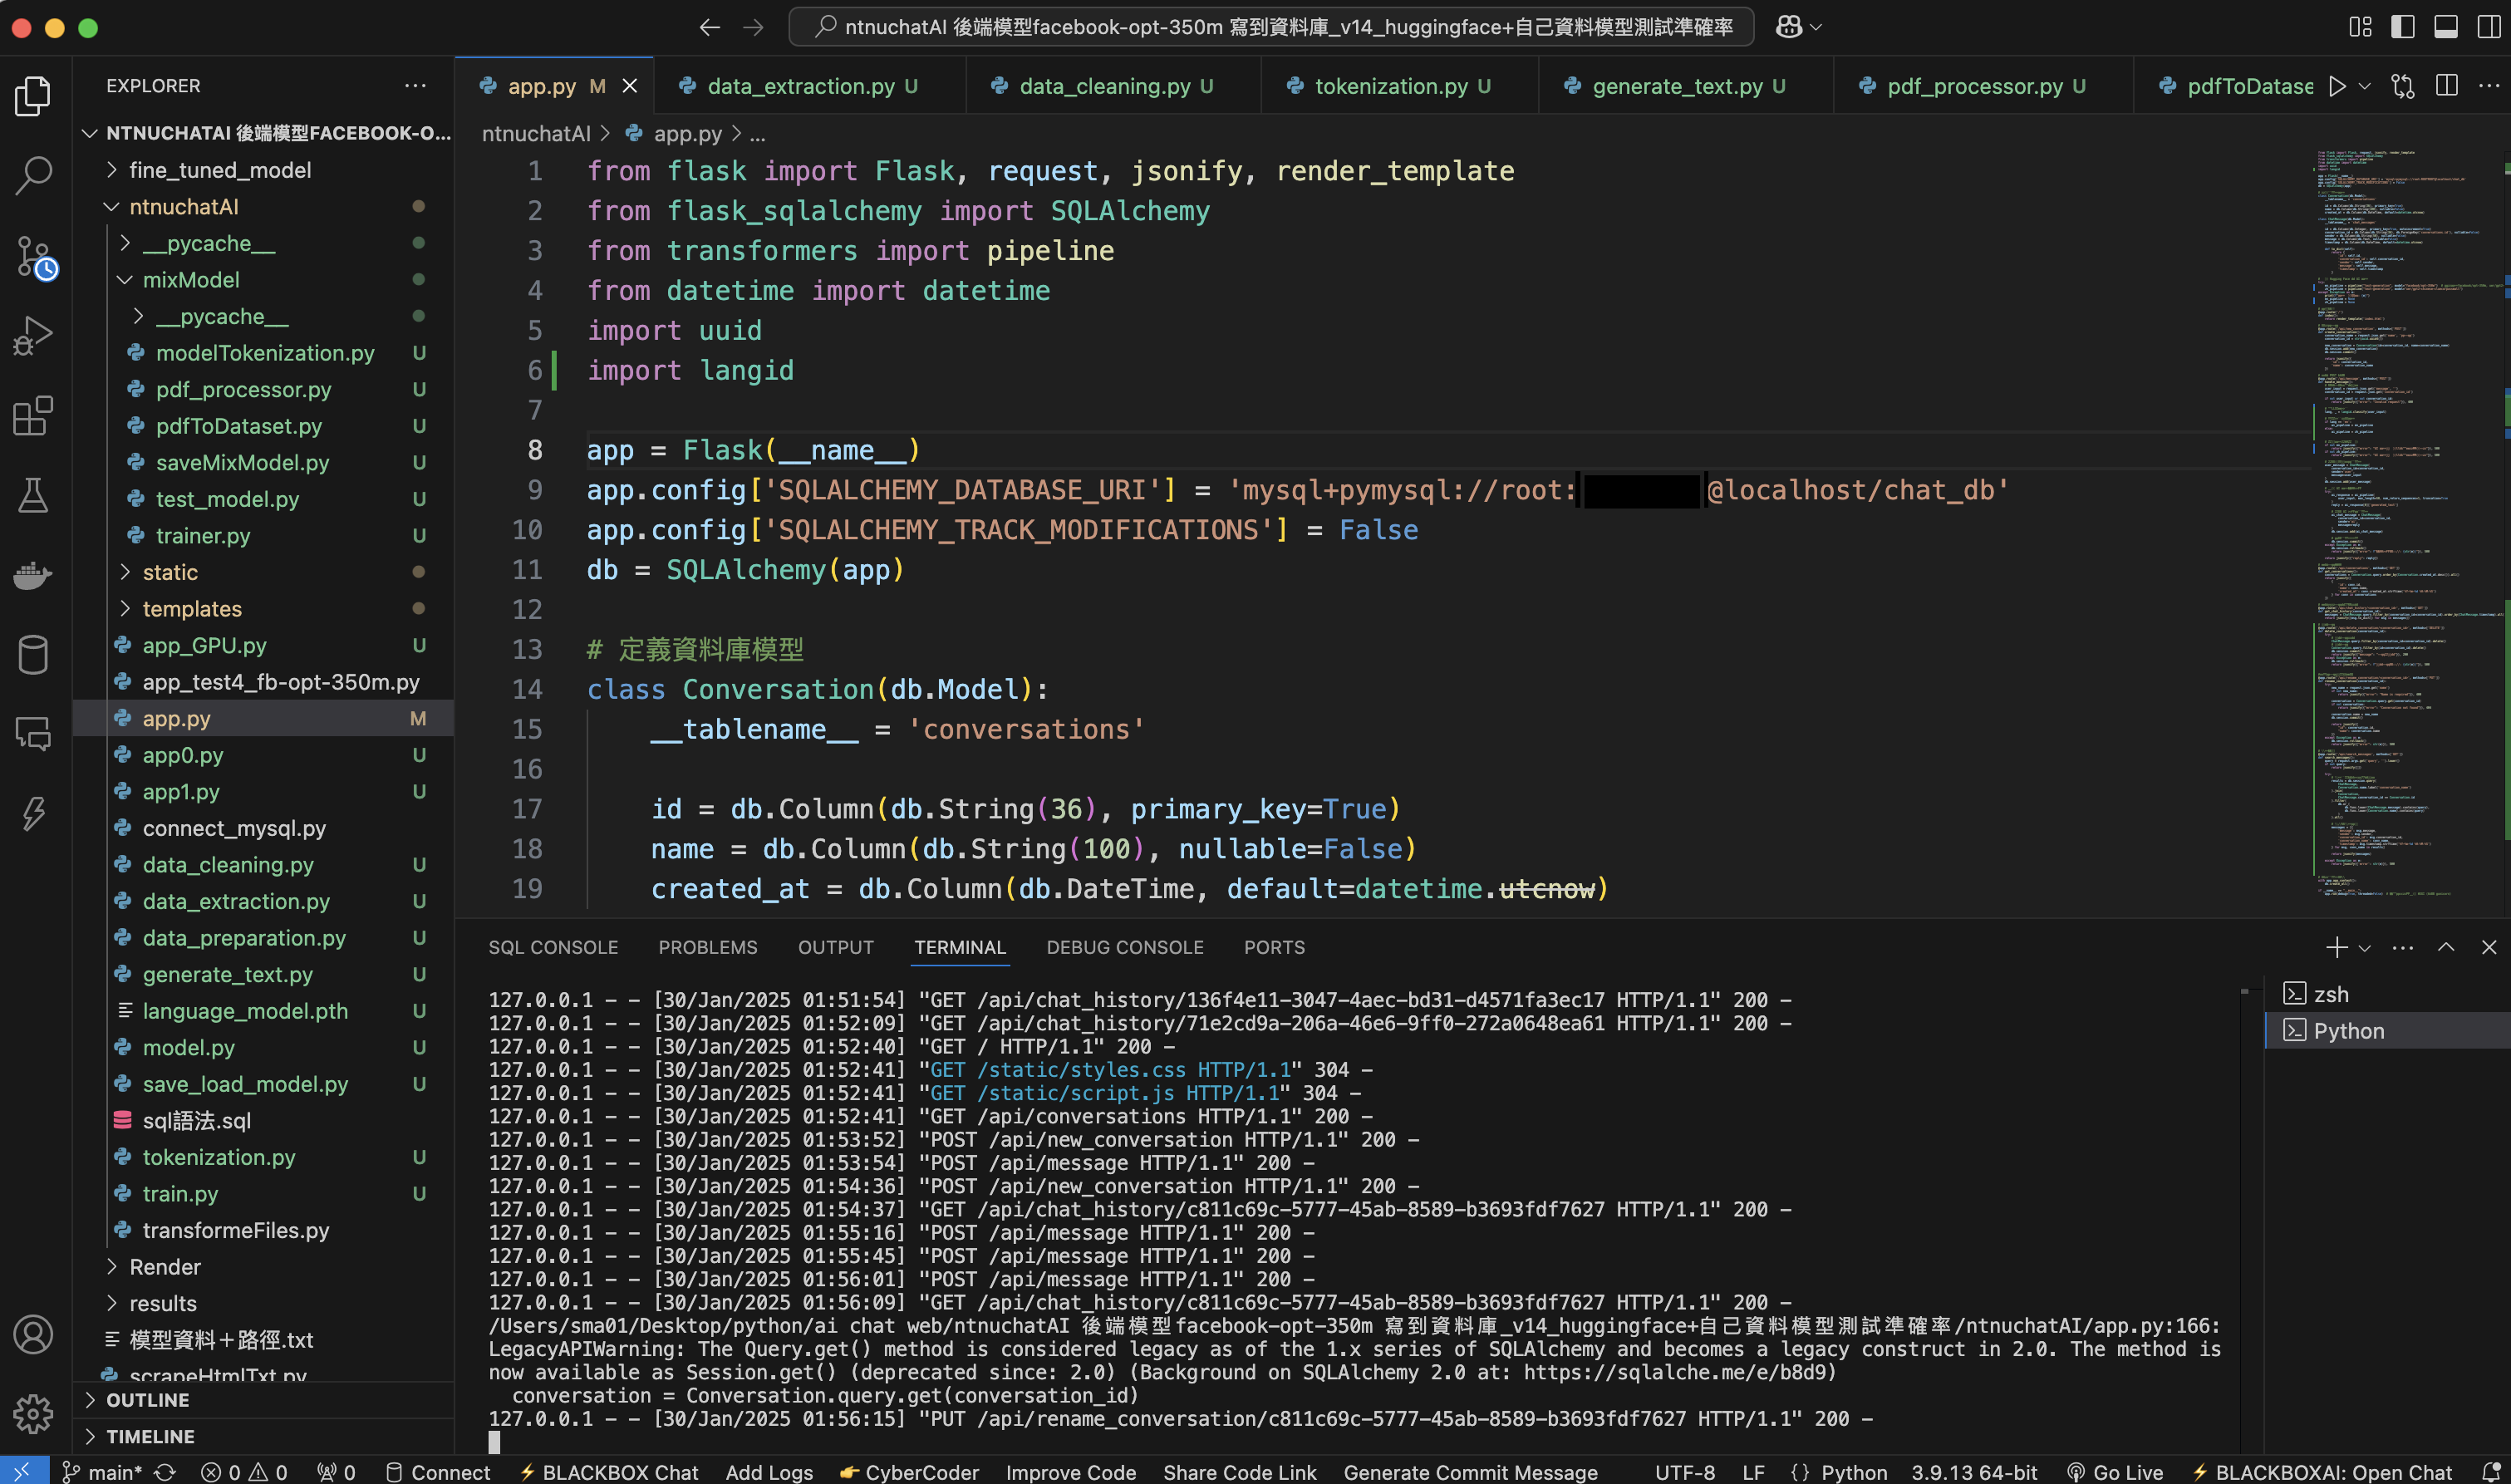Open the Accounts icon

(x=34, y=1334)
